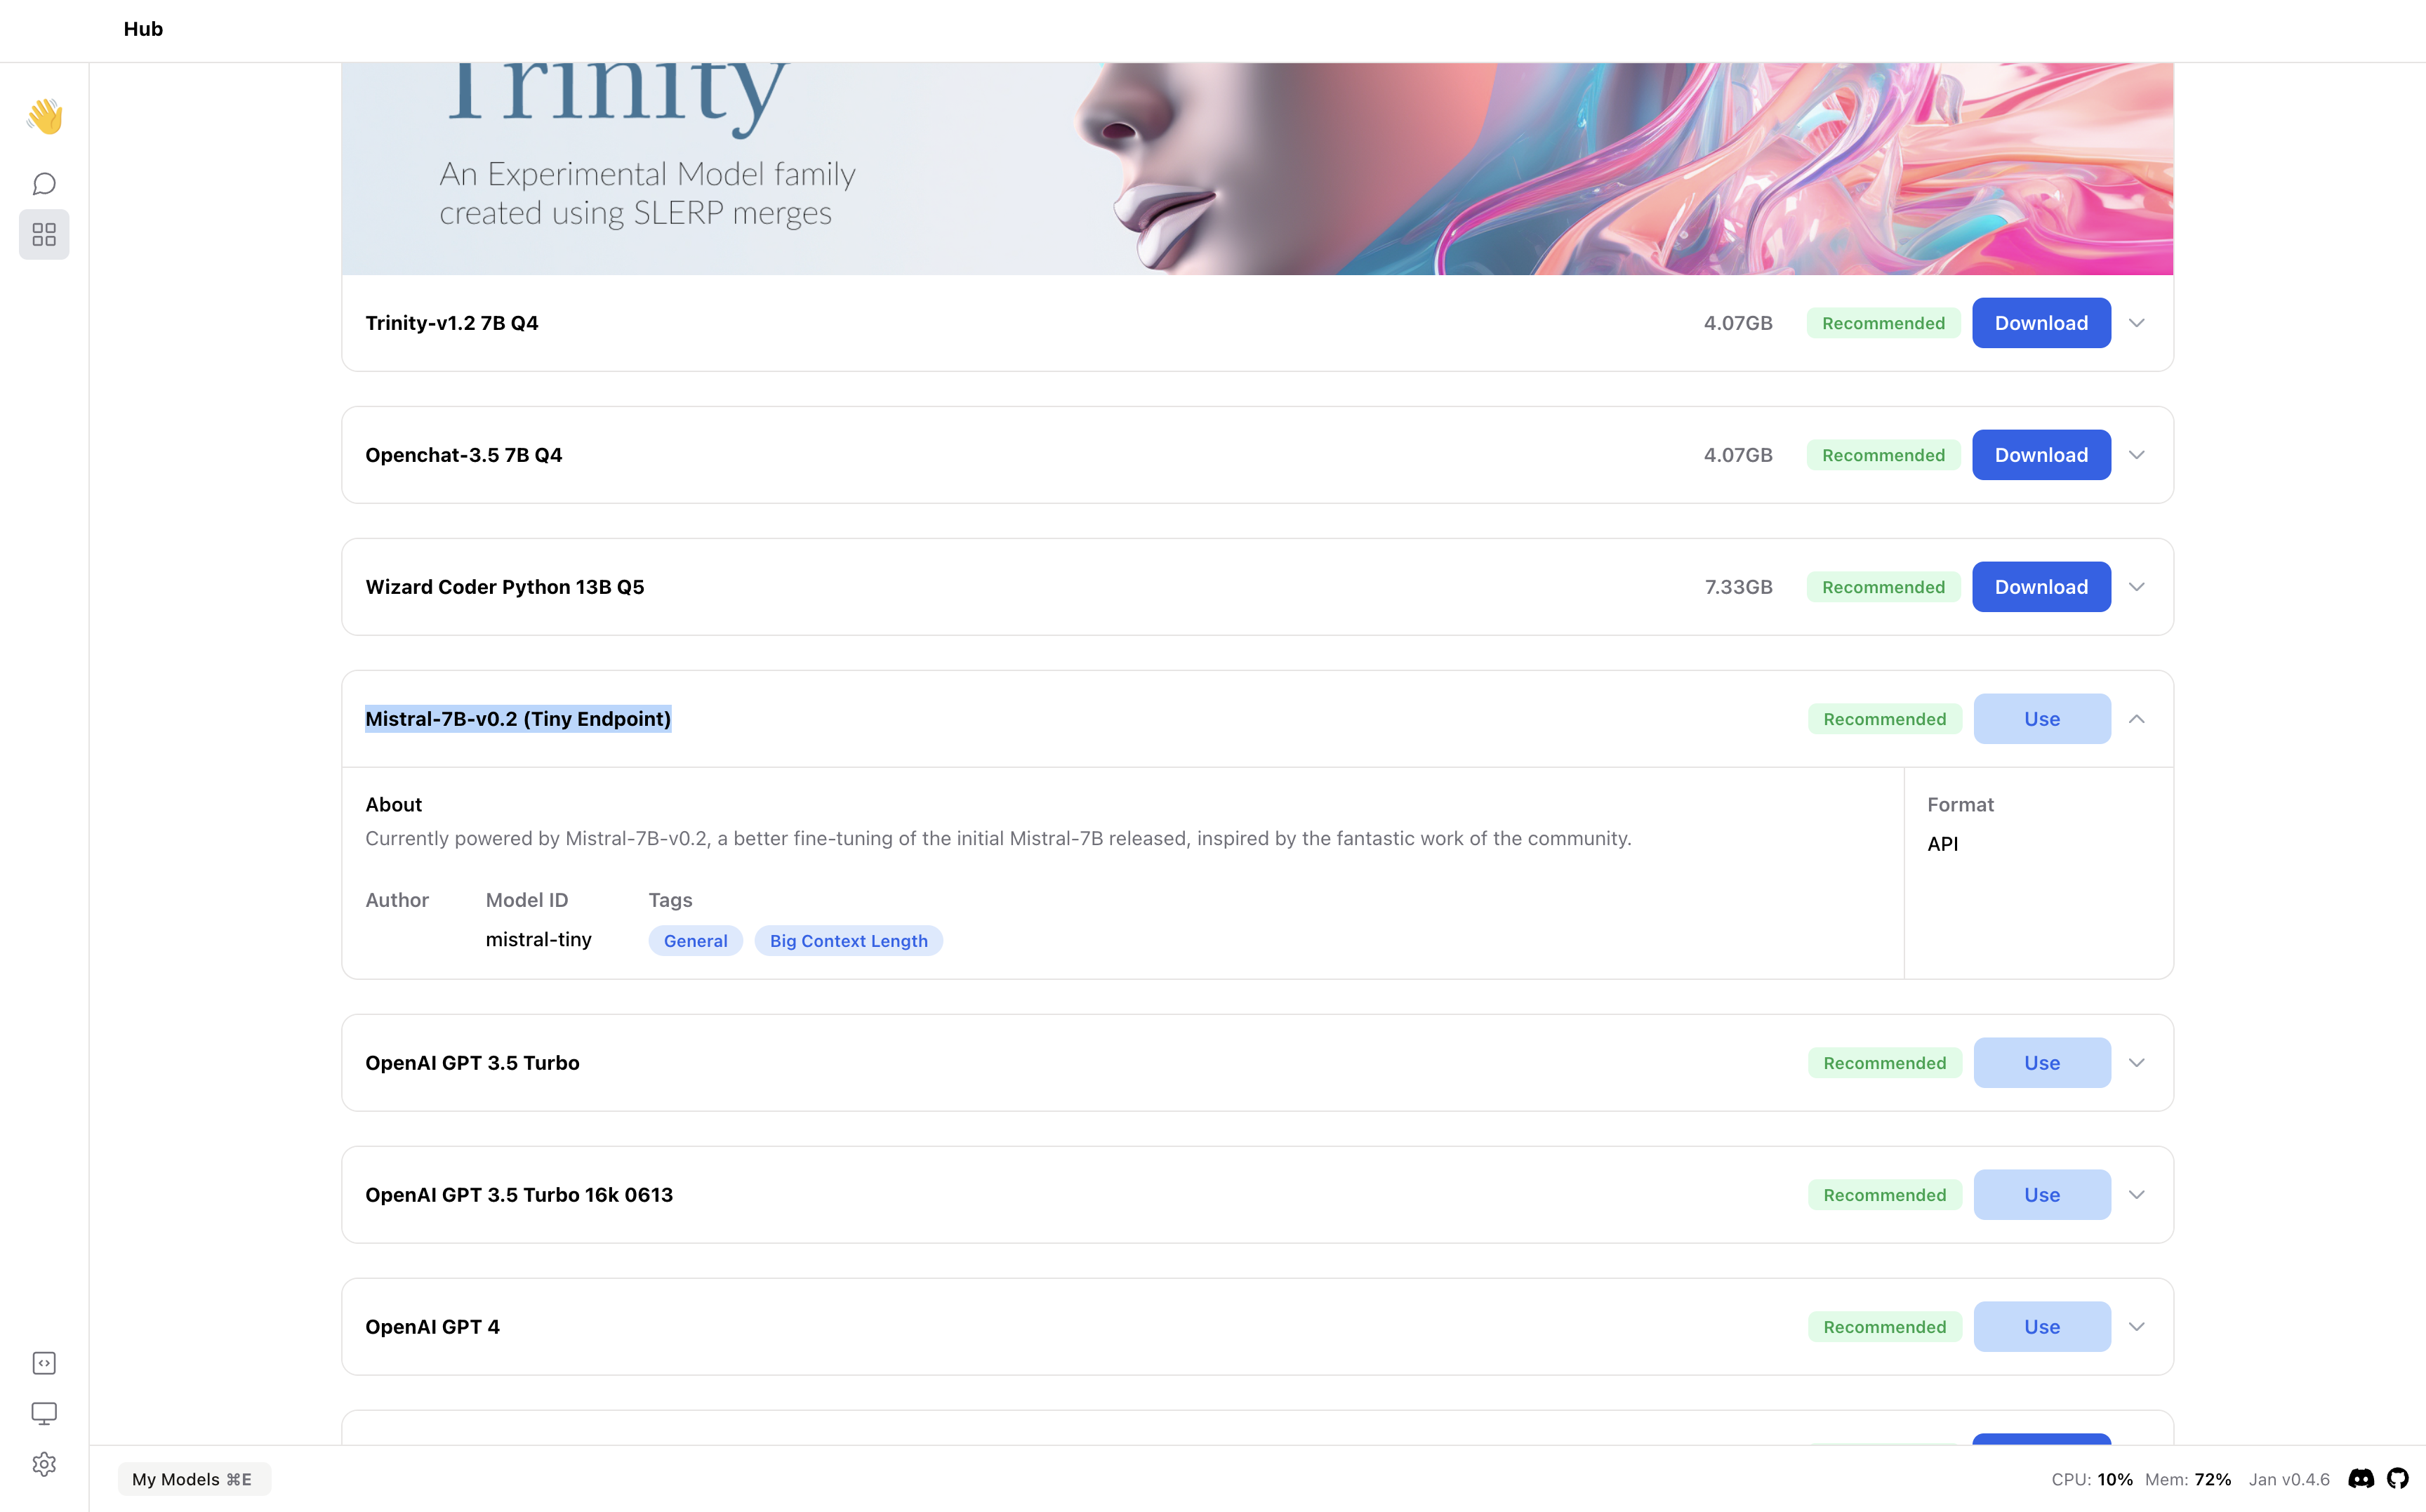The image size is (2426, 1512).
Task: Download Wizard Coder Python 13B Q5
Action: click(2041, 585)
